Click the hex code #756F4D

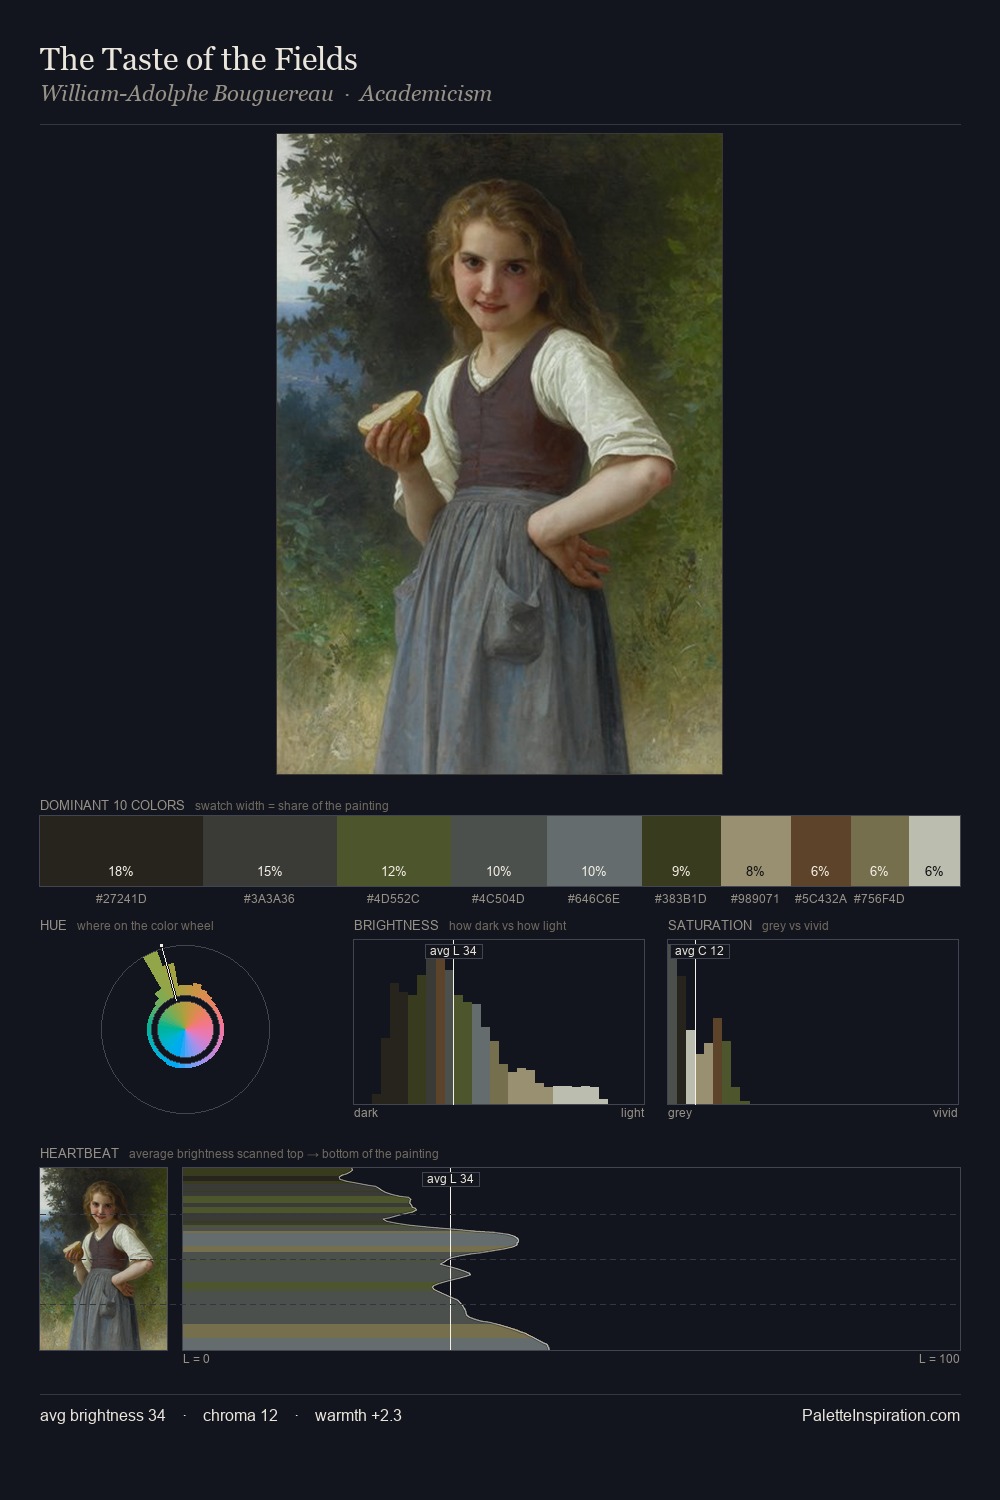[879, 899]
